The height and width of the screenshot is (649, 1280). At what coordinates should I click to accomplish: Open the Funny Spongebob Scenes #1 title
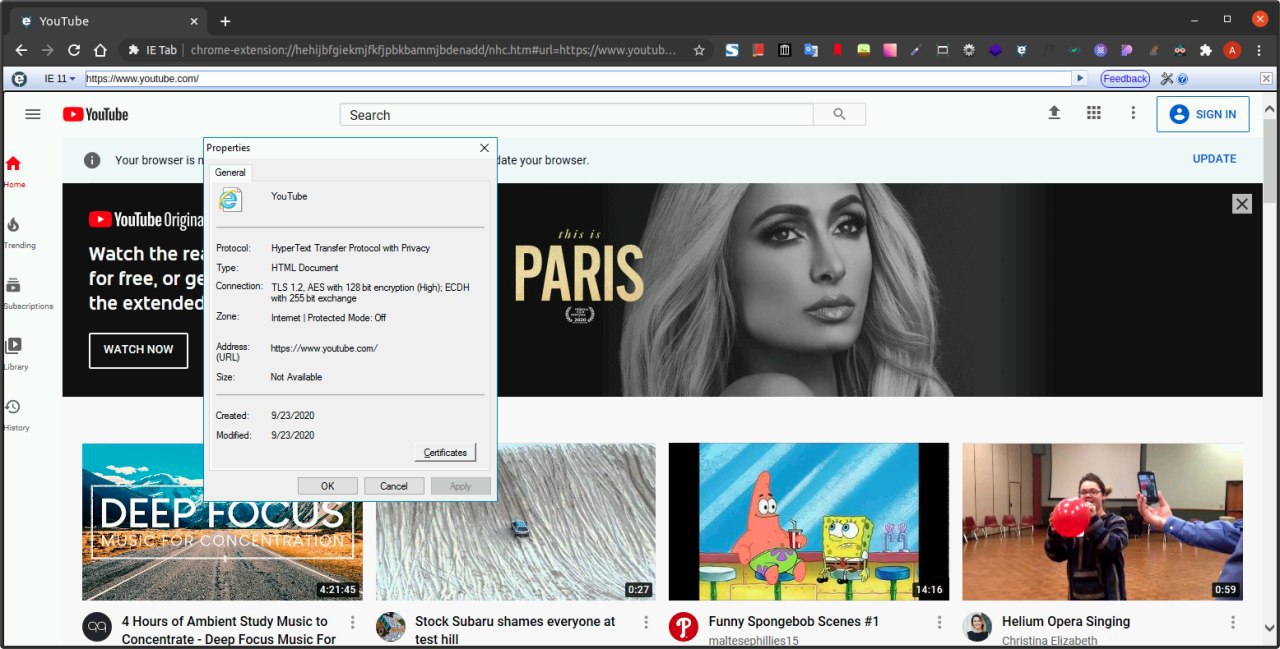794,622
